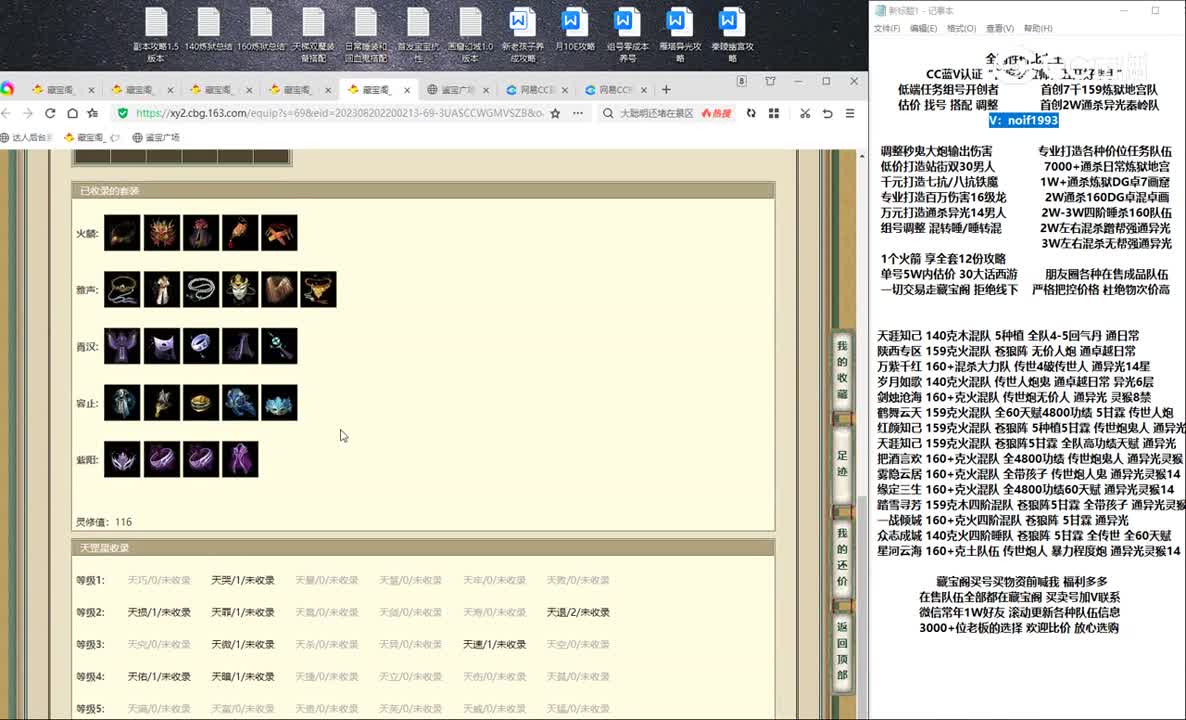This screenshot has width=1186, height=720.
Task: Click the 灵修值: 116 text
Action: pos(104,522)
